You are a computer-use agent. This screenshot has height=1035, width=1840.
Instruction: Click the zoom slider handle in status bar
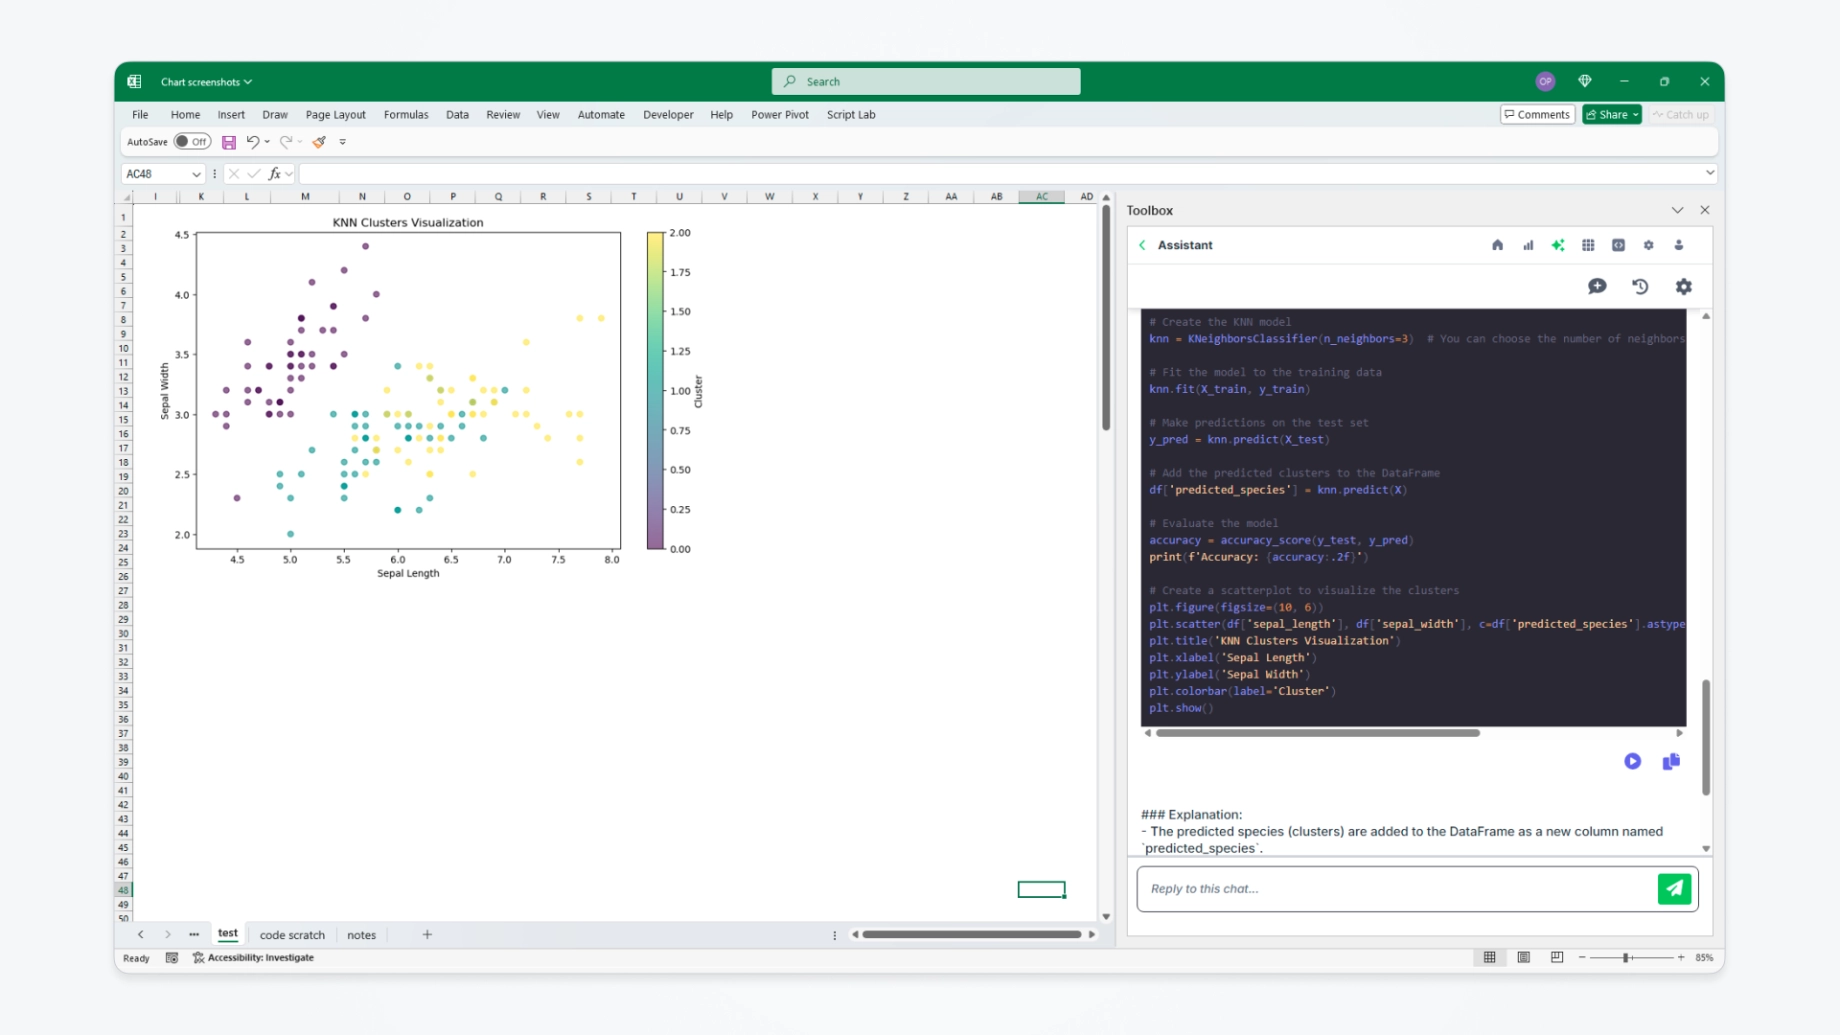pos(1628,958)
